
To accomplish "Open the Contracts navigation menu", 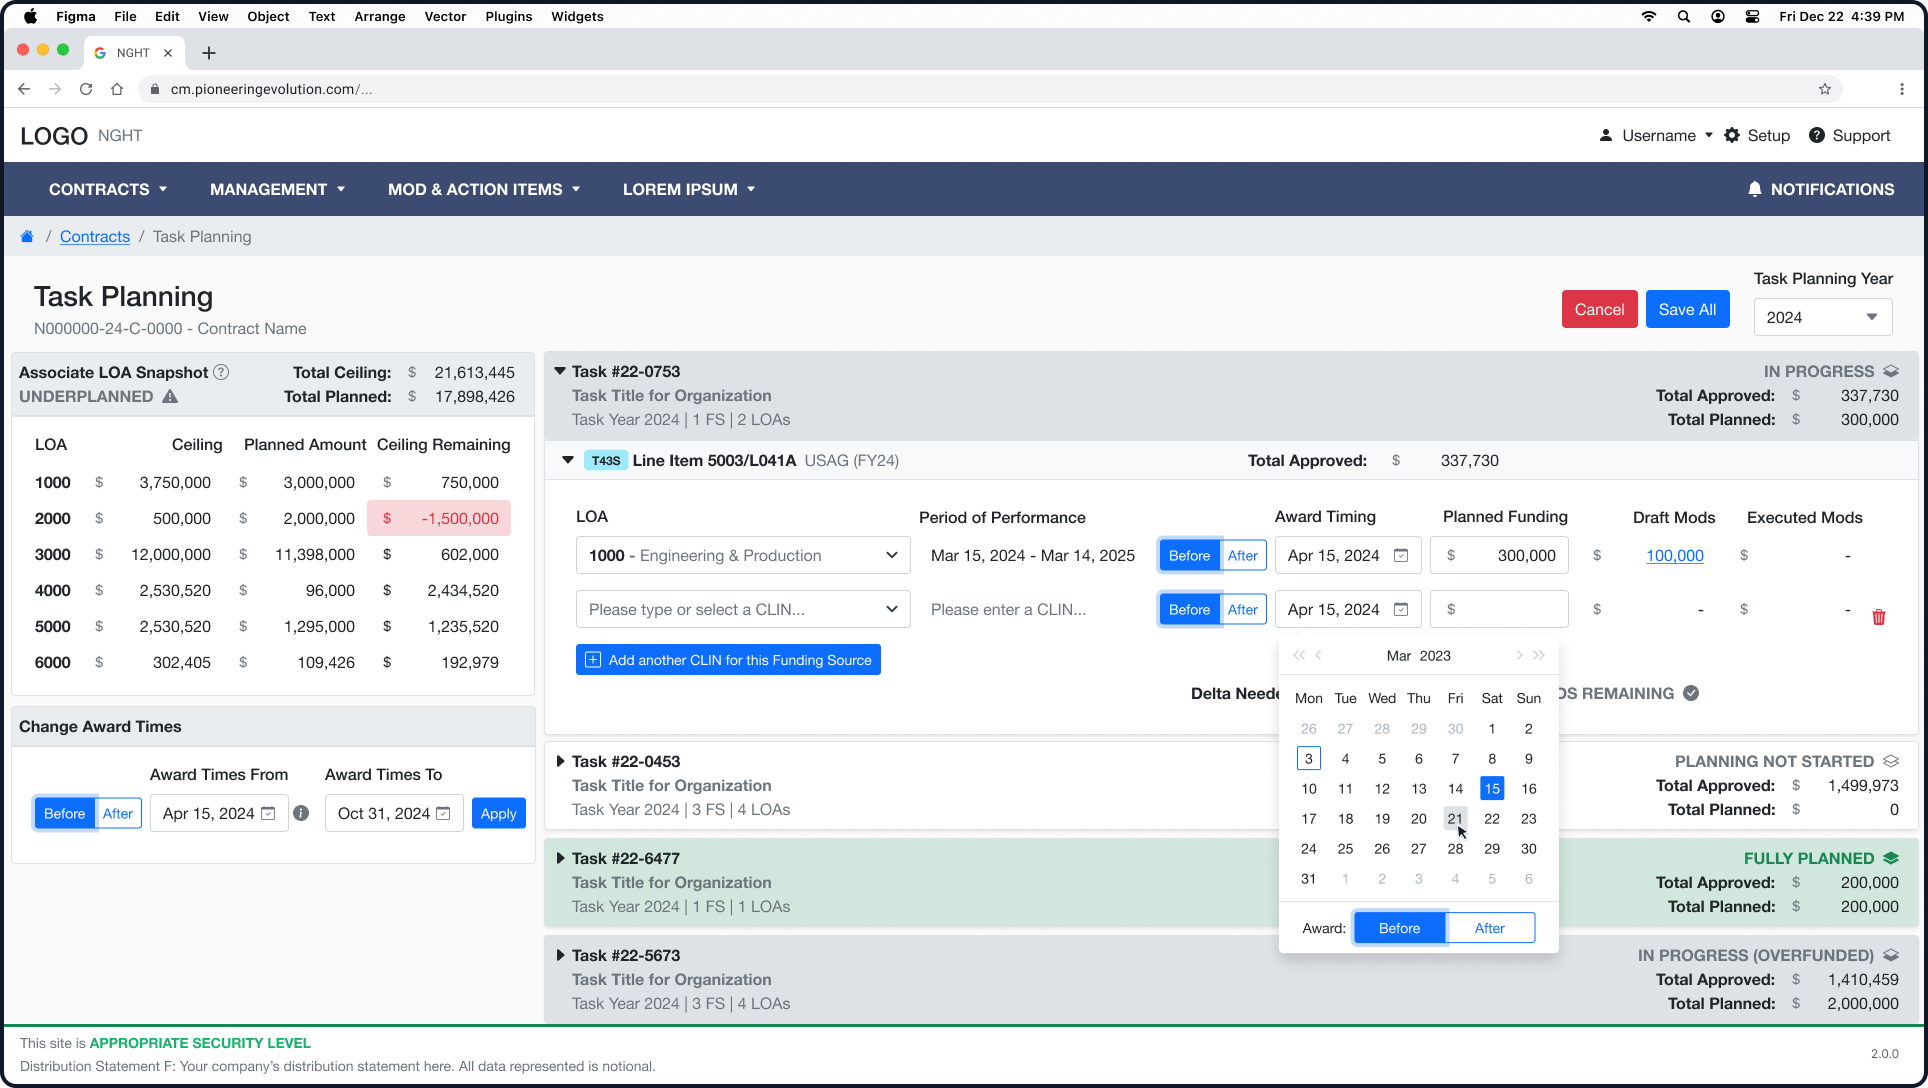I will pos(108,189).
